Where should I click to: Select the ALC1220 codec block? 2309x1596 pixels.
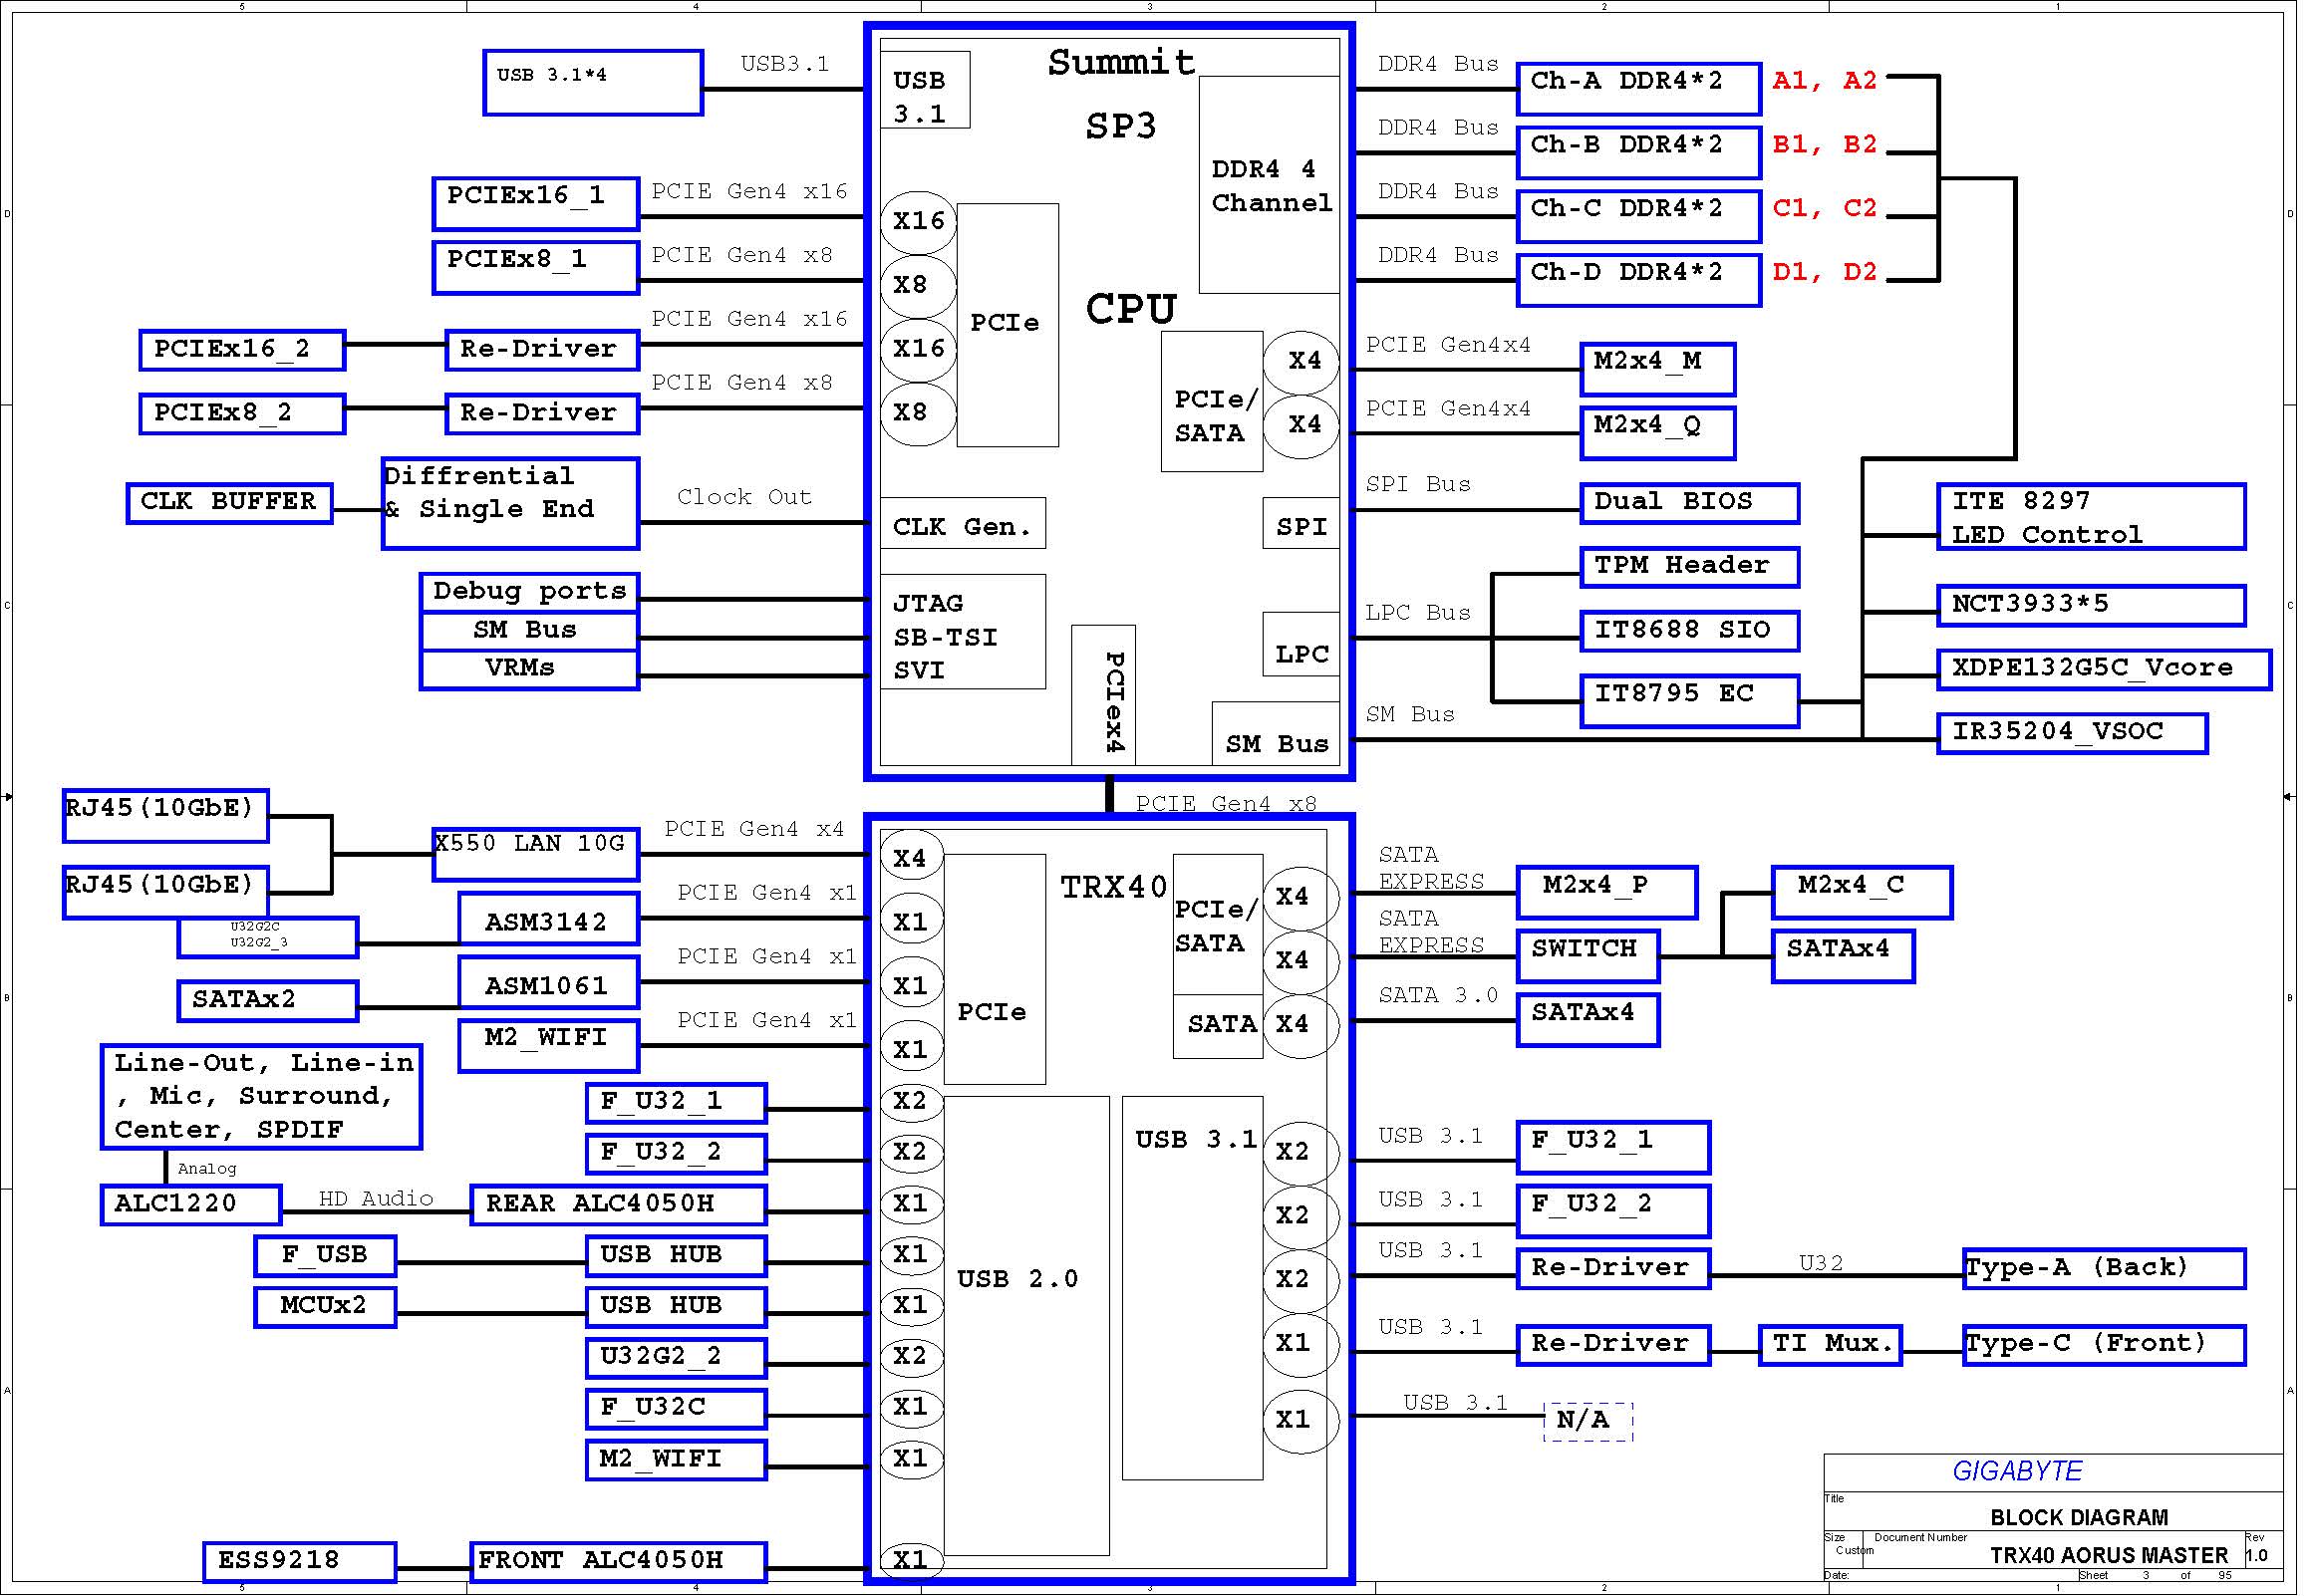coord(192,1205)
